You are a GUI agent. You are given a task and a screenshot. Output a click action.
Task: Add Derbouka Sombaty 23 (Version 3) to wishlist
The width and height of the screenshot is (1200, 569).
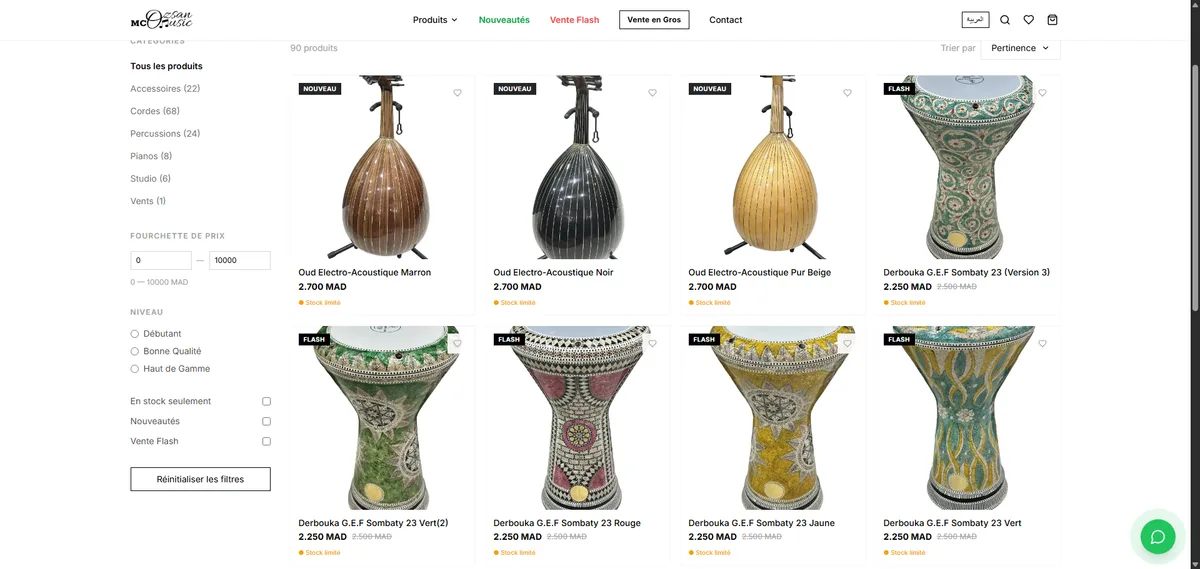(1042, 92)
